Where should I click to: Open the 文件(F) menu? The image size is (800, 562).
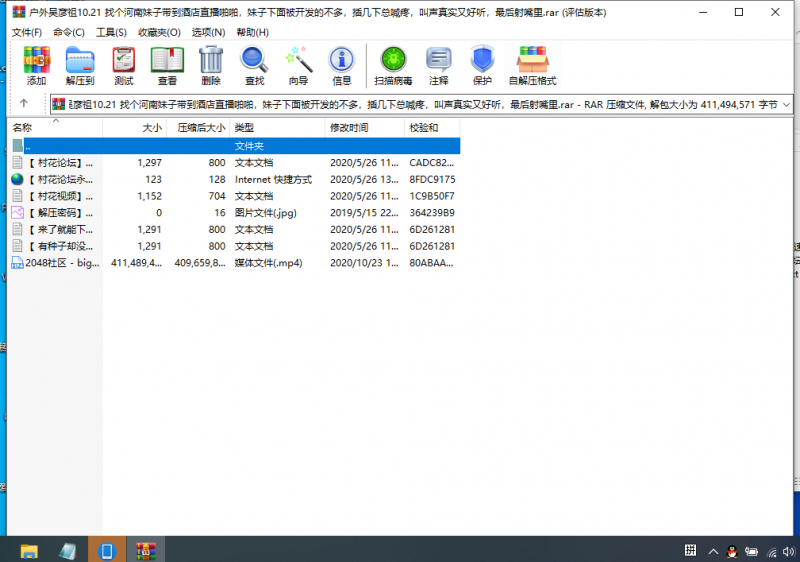coord(26,32)
